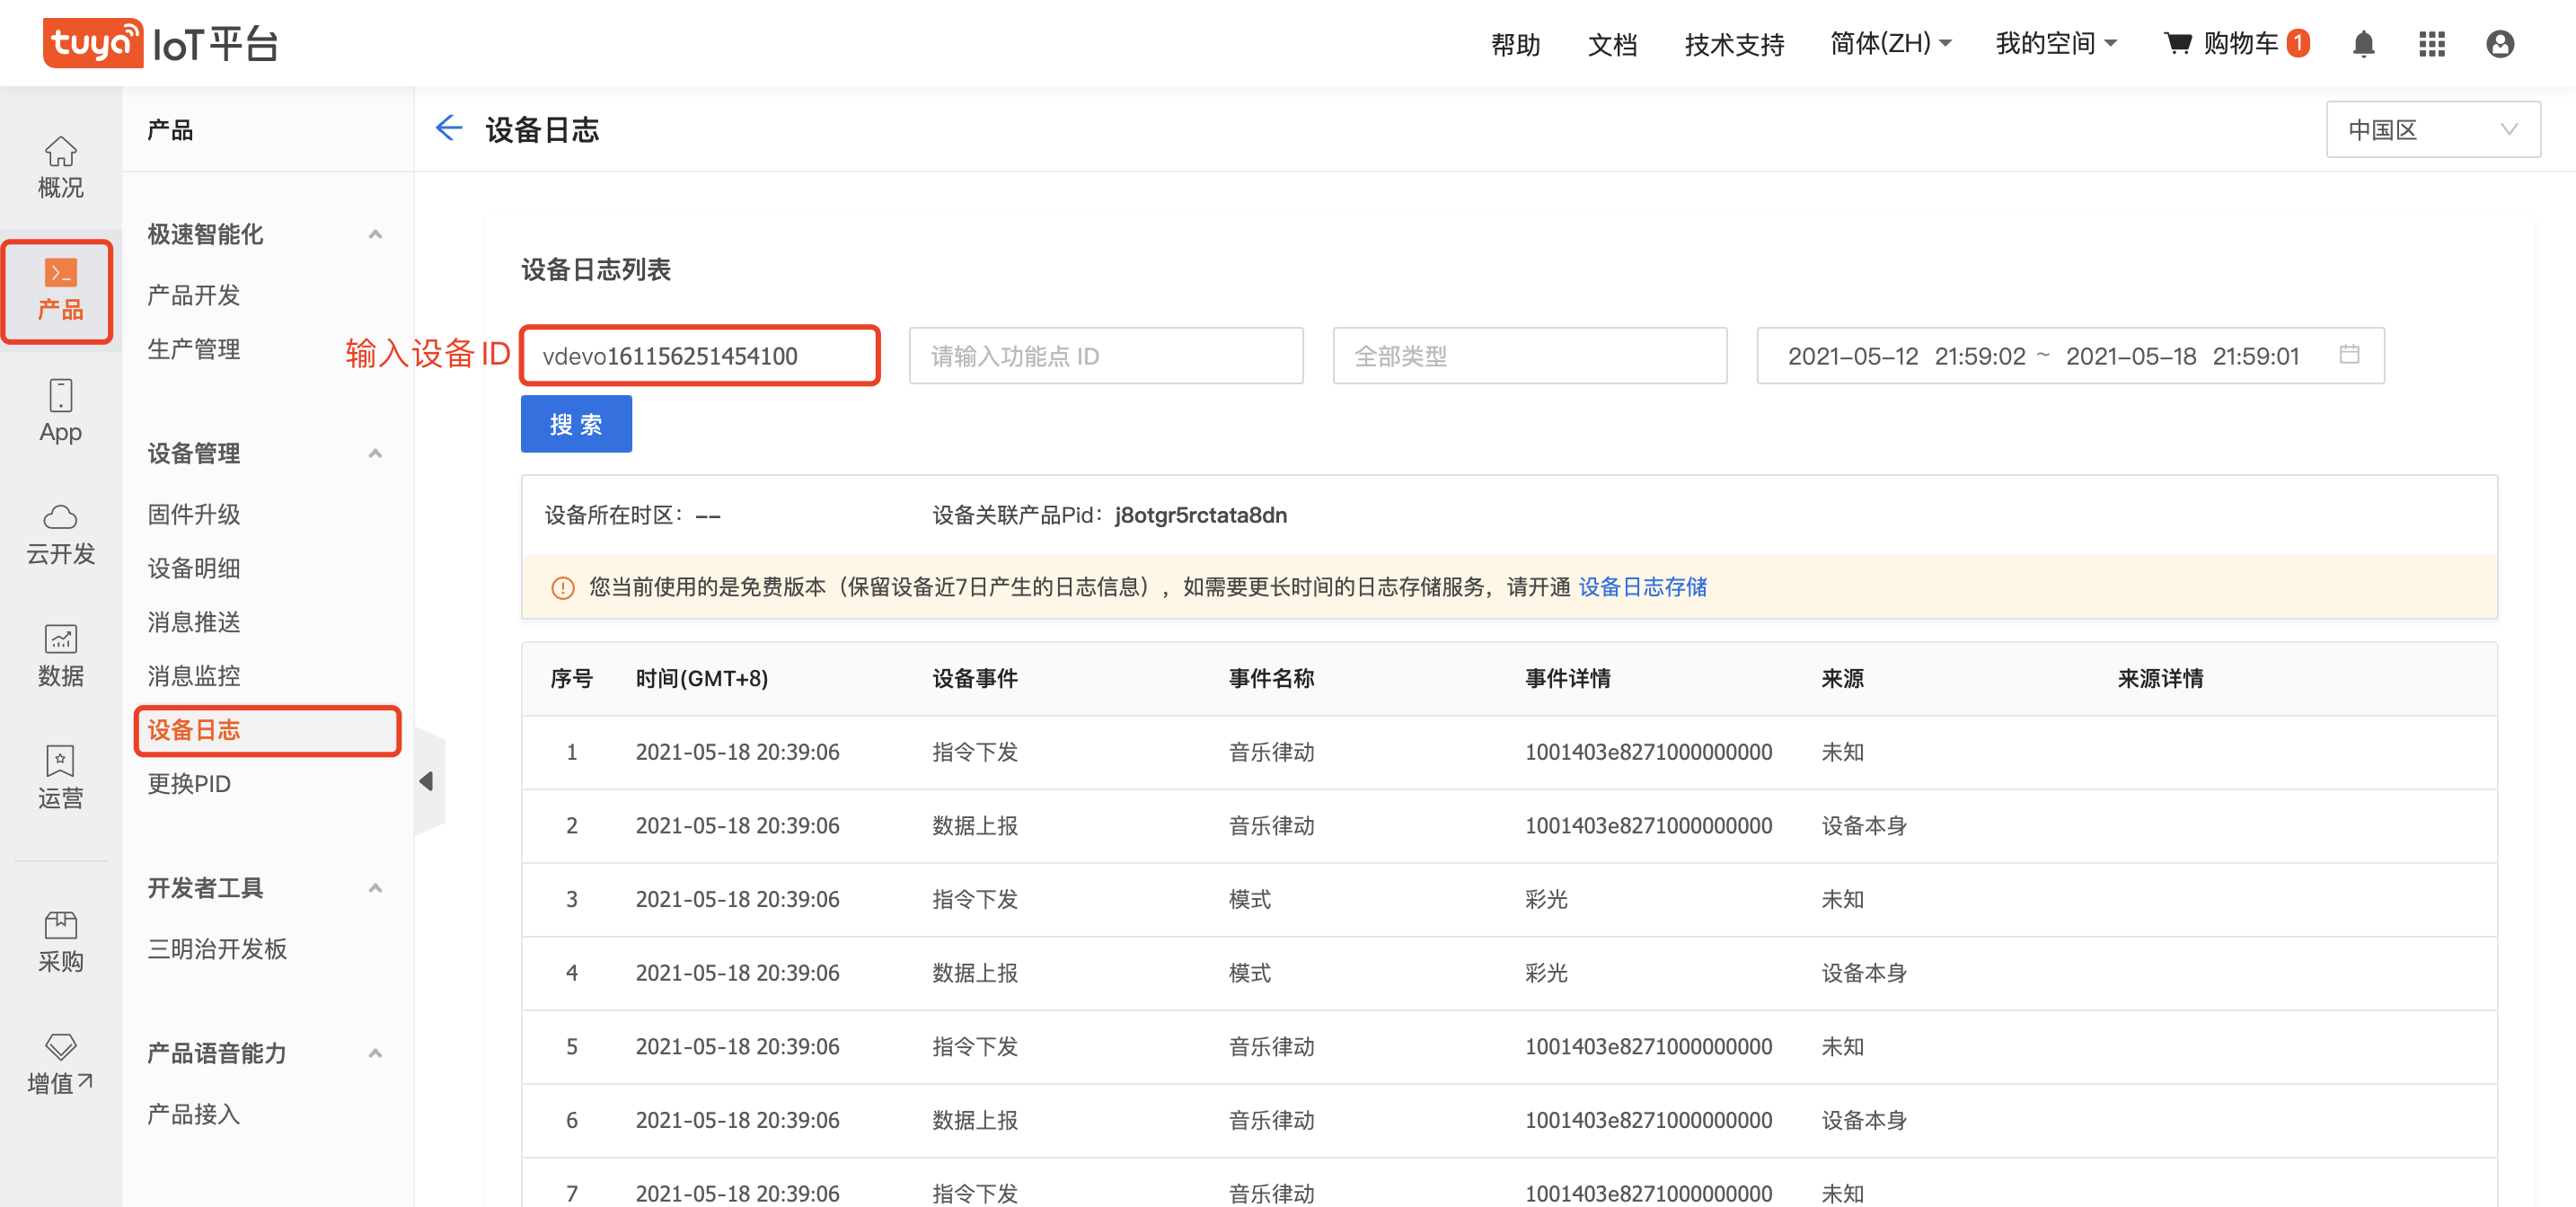This screenshot has height=1207, width=2576.
Task: Open the 技术支持 menu item
Action: click(1734, 43)
